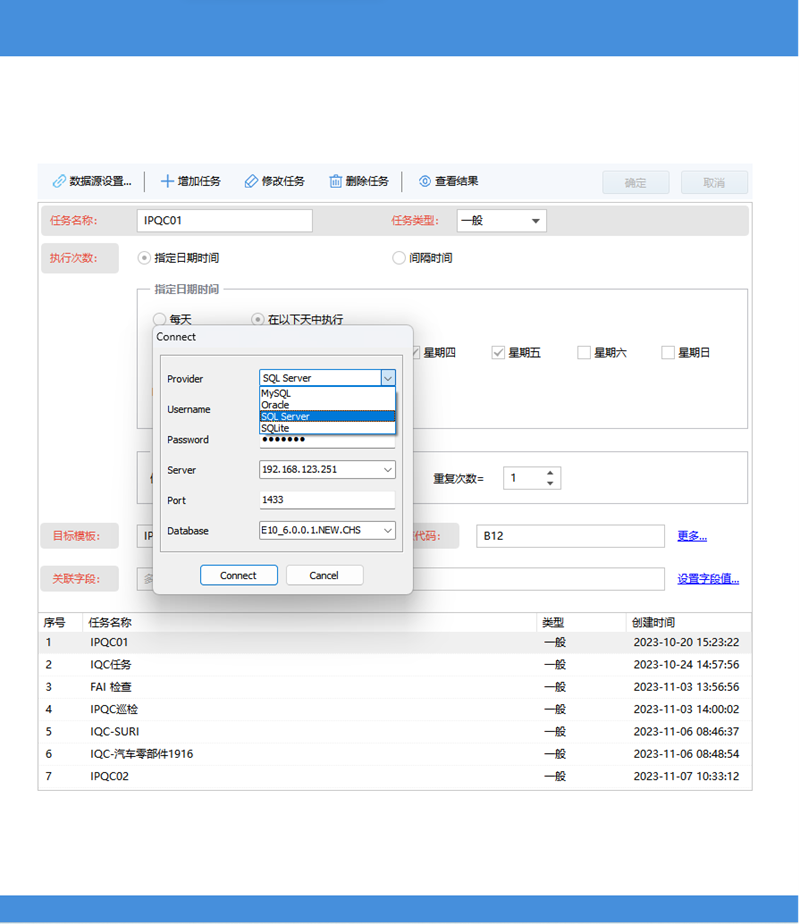The width and height of the screenshot is (800, 924).
Task: Open the Provider dropdown in Connect dialog
Action: (x=390, y=378)
